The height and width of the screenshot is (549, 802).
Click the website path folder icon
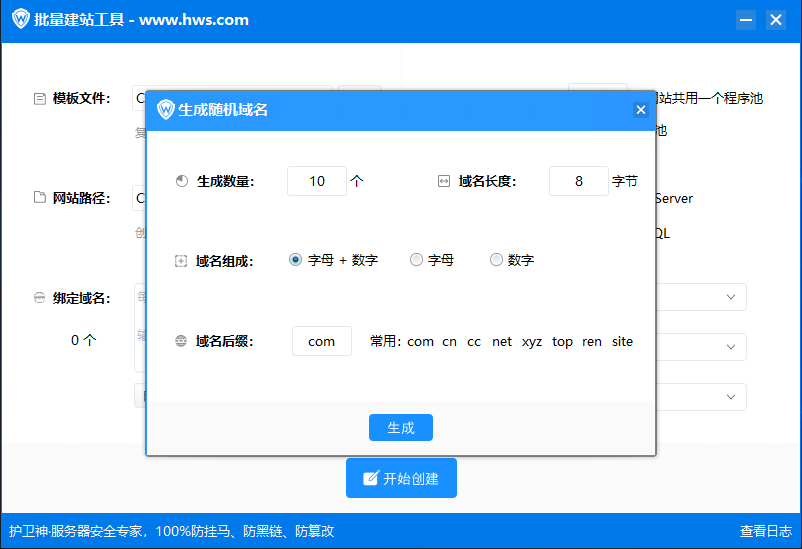[x=39, y=198]
